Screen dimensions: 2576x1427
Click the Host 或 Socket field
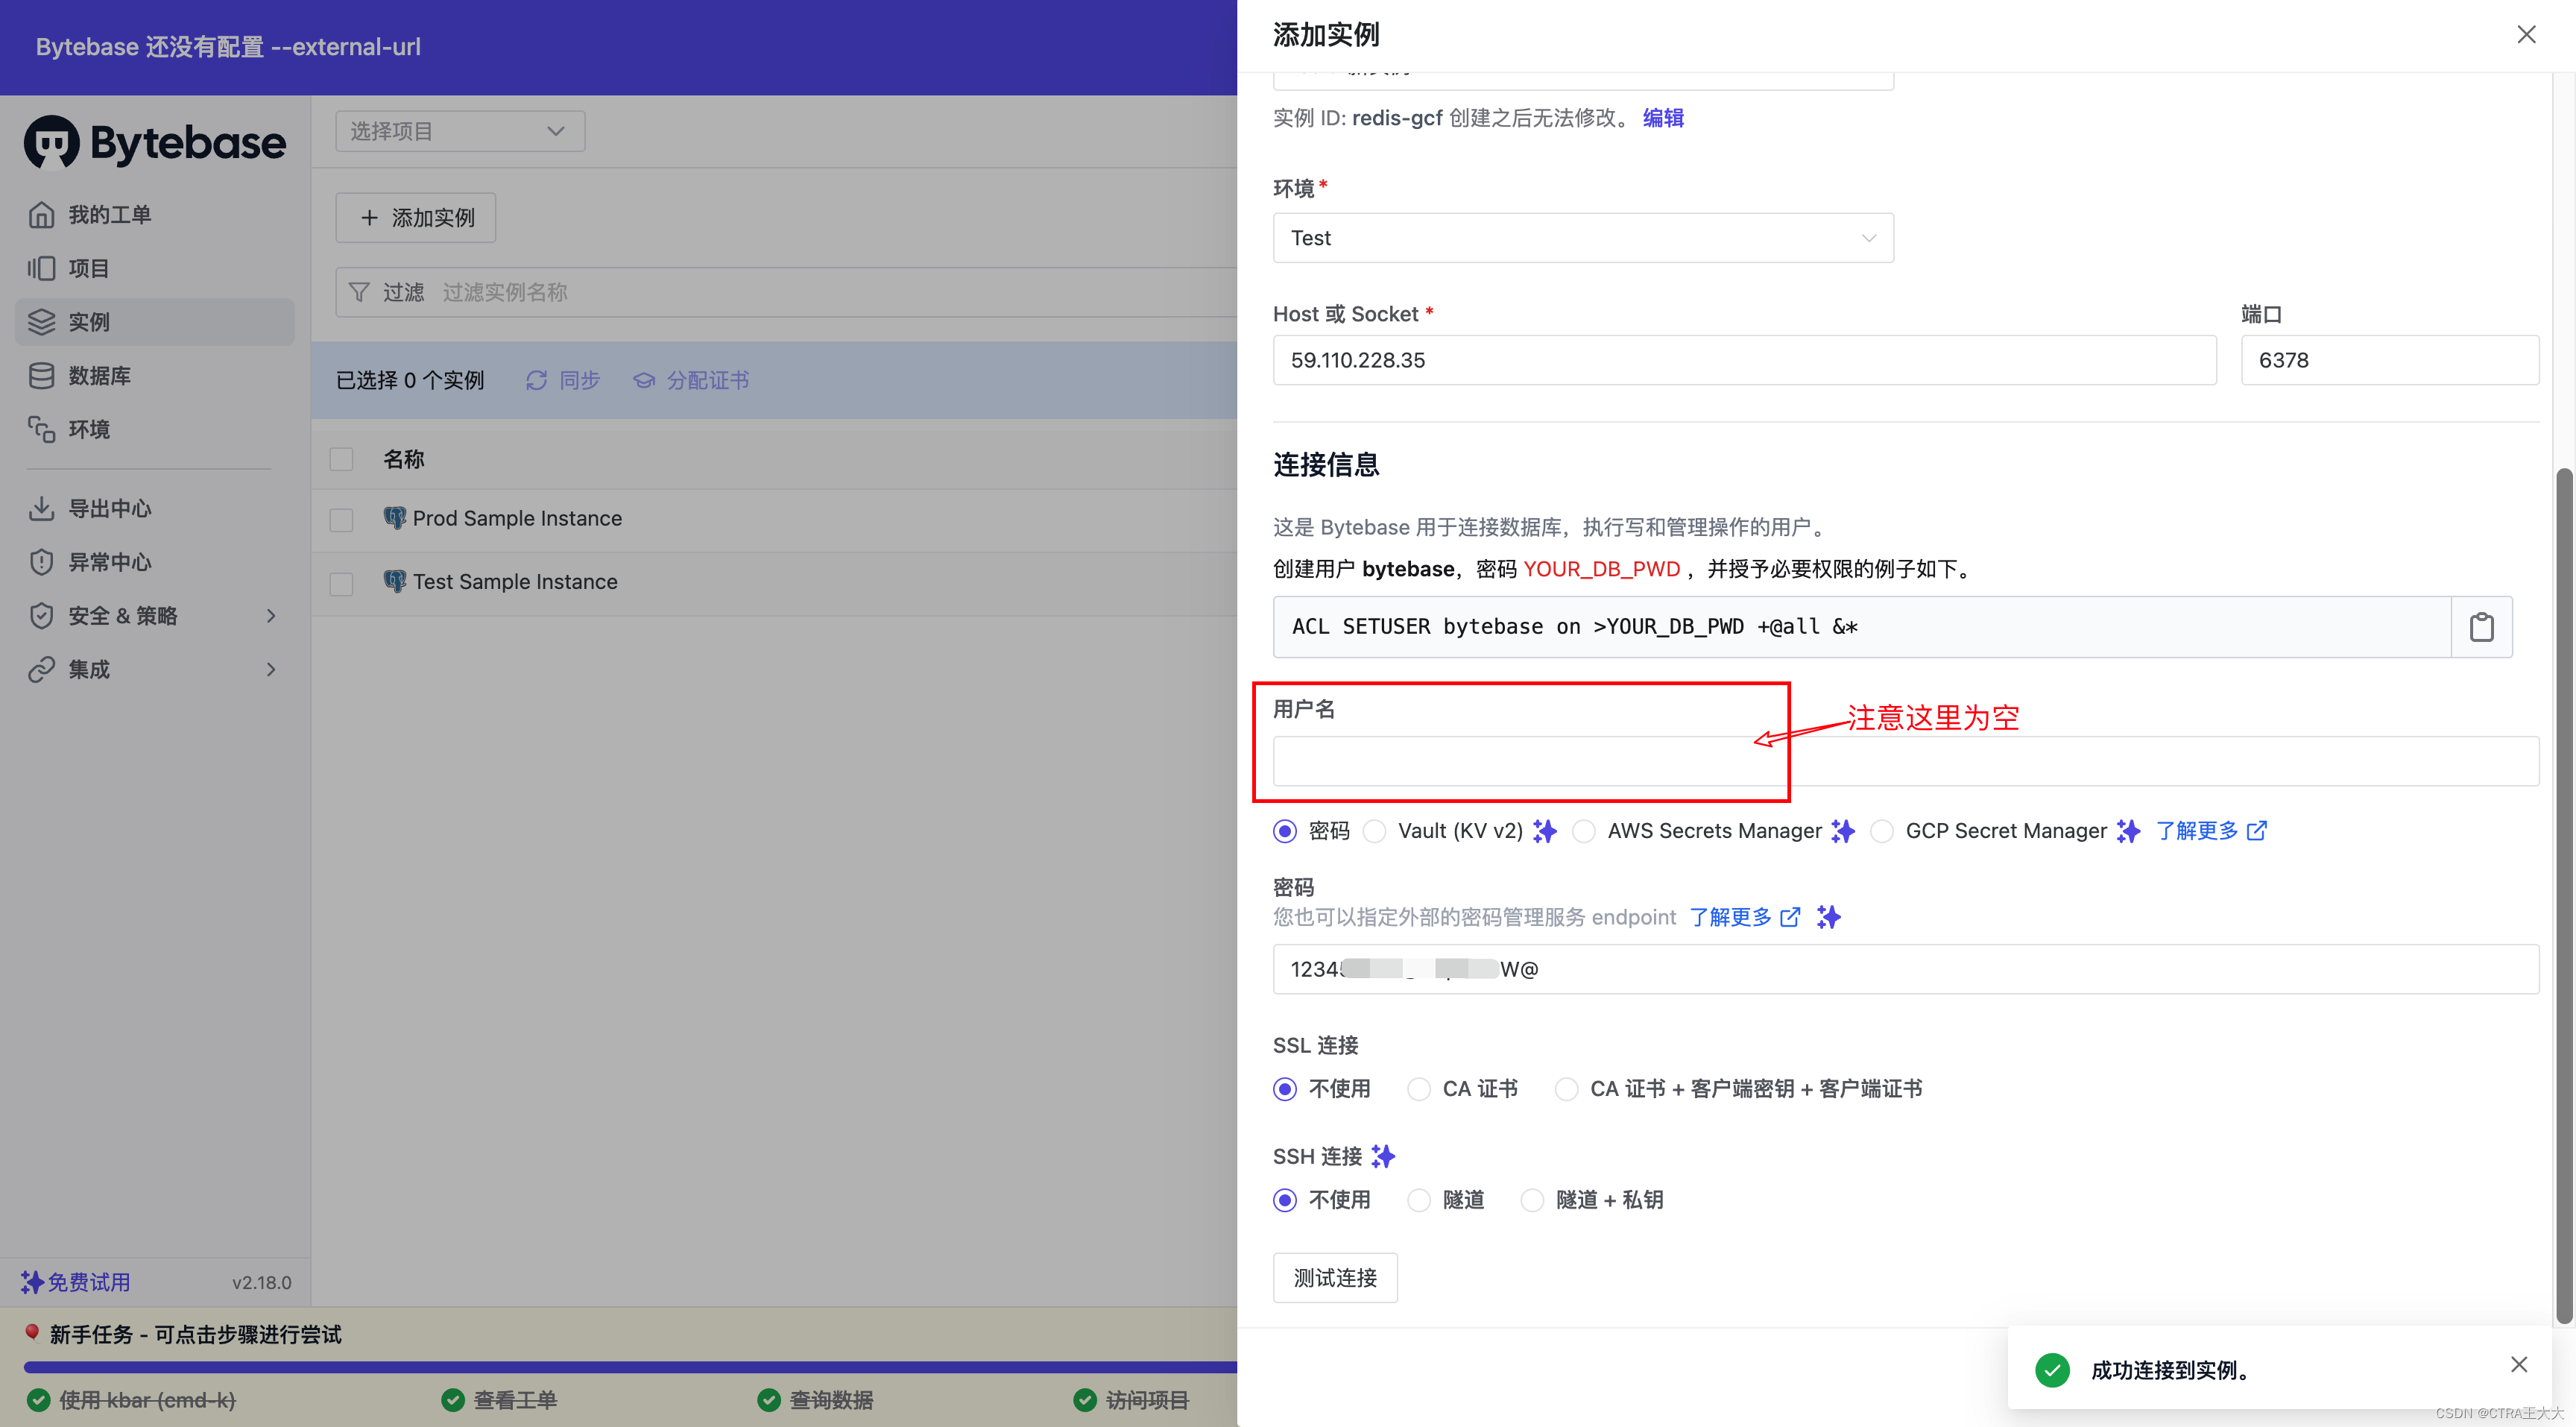pos(1744,360)
